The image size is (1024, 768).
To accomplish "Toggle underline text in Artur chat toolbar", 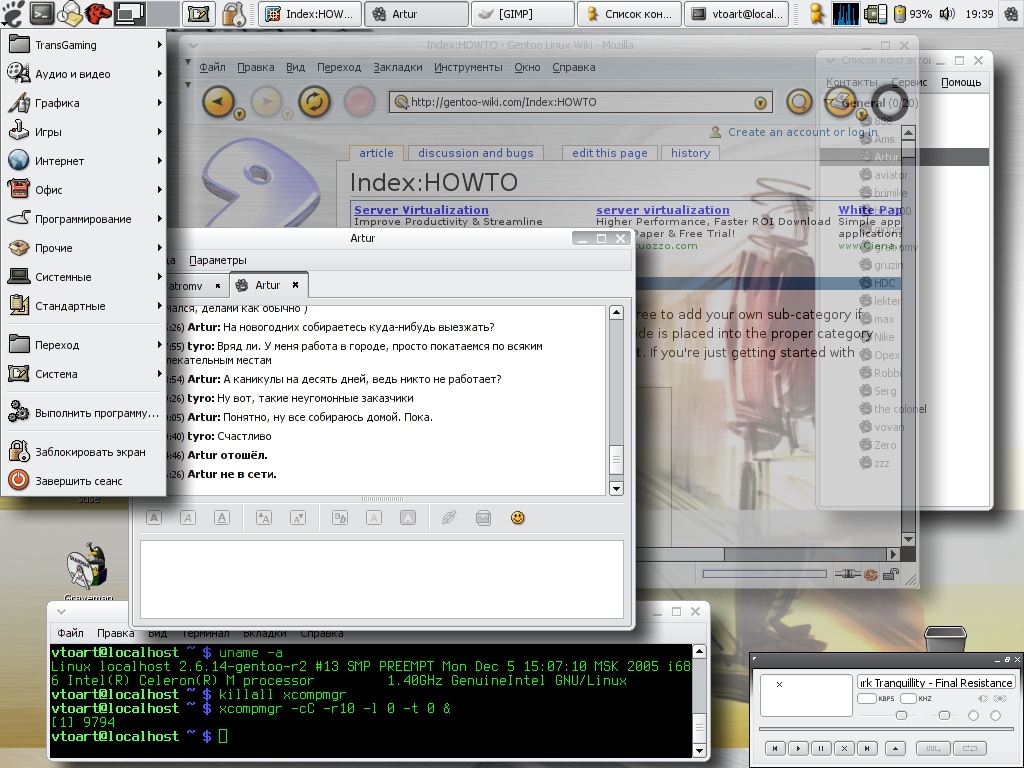I will (222, 518).
